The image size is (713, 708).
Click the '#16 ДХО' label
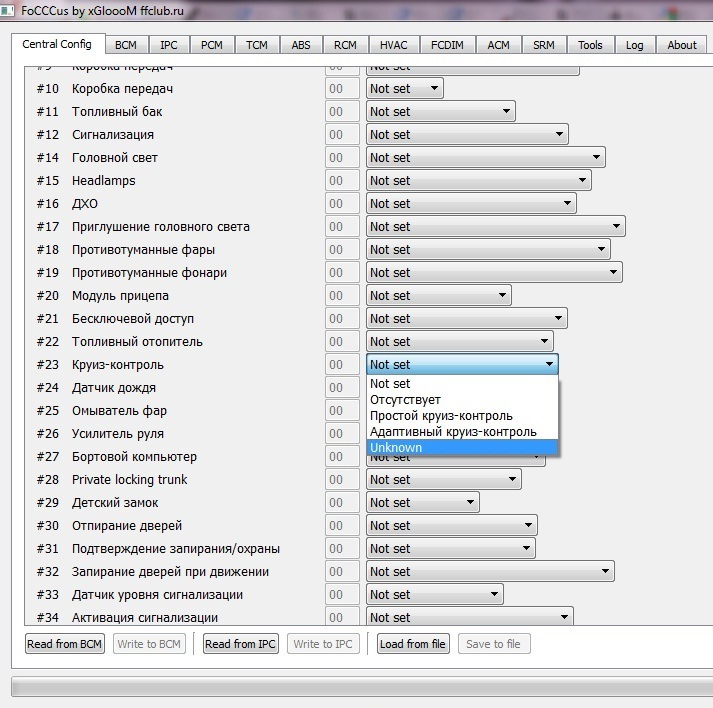(x=67, y=203)
